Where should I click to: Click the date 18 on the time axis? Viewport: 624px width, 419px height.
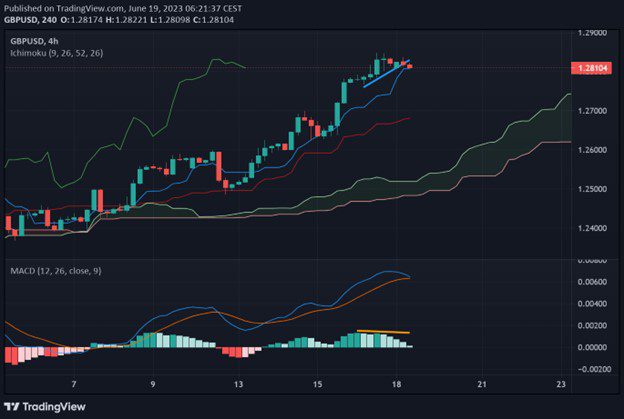tap(397, 384)
